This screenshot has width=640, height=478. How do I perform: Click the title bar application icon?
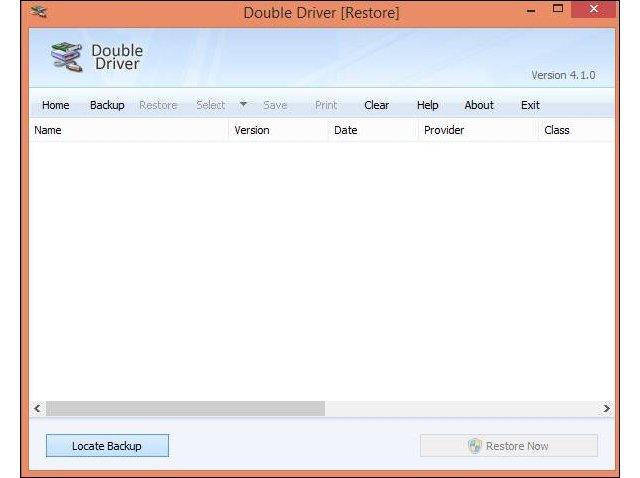click(39, 11)
